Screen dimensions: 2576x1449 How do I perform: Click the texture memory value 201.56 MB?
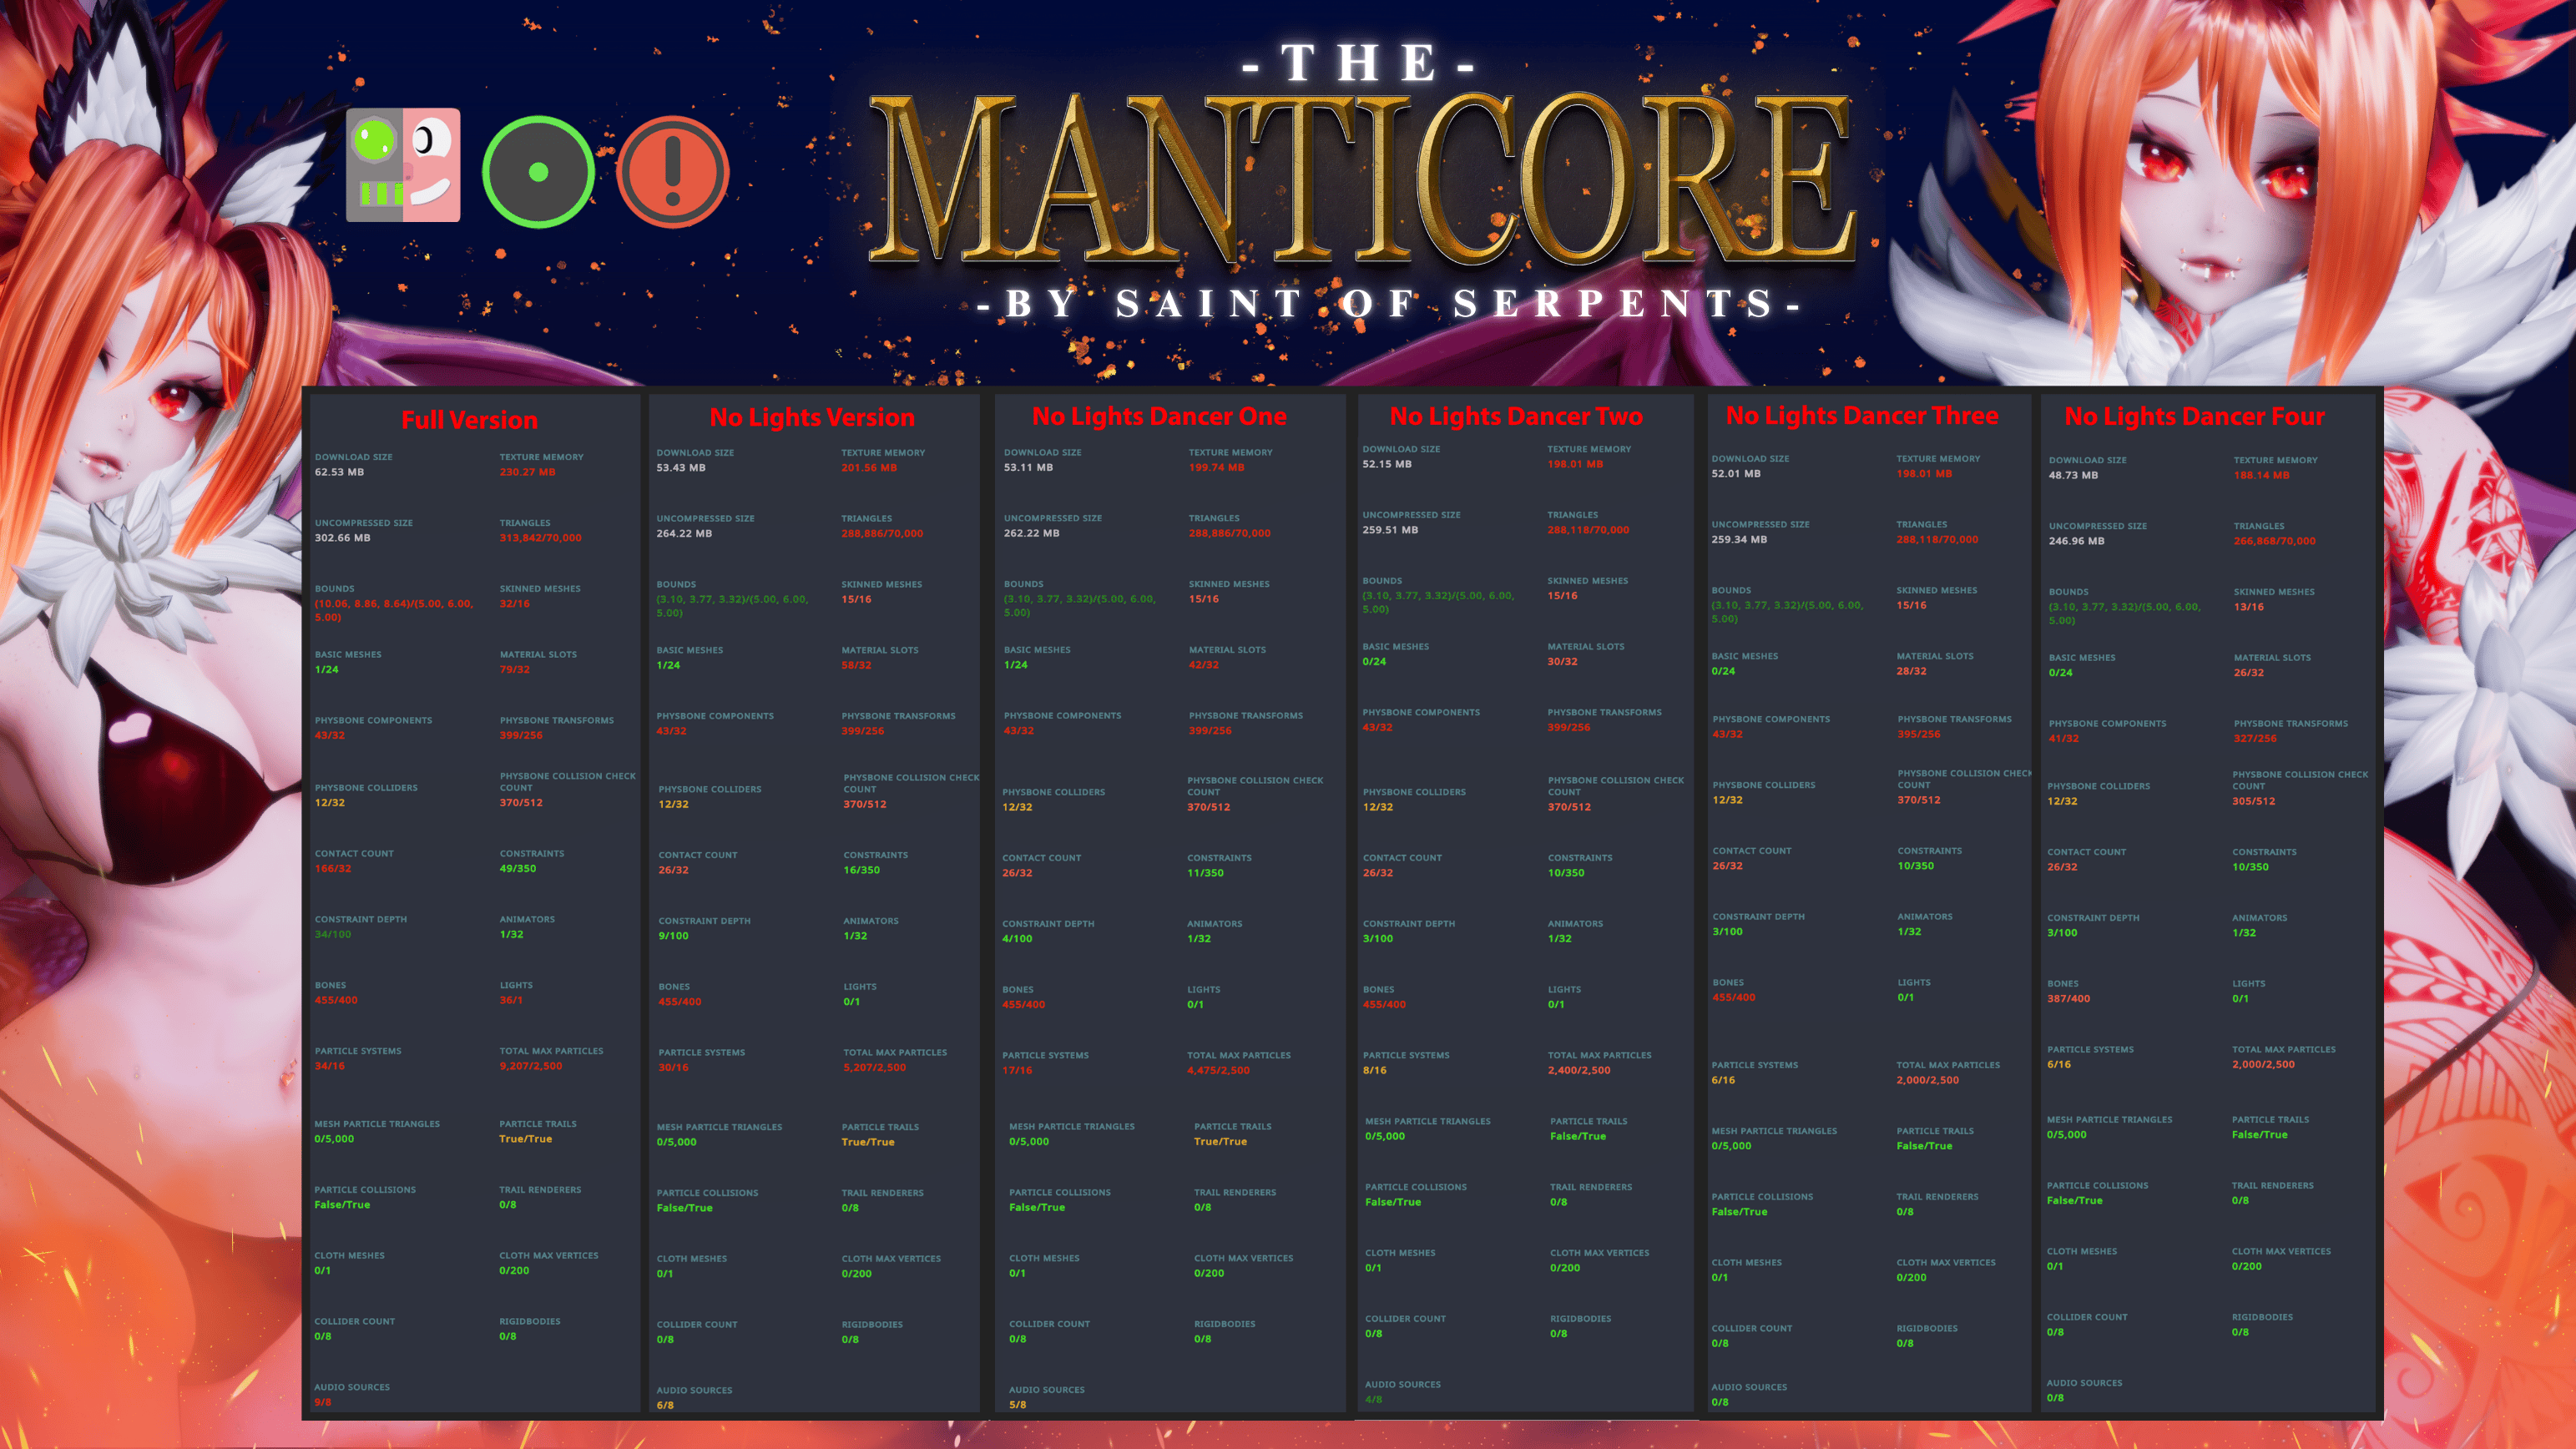(x=869, y=468)
